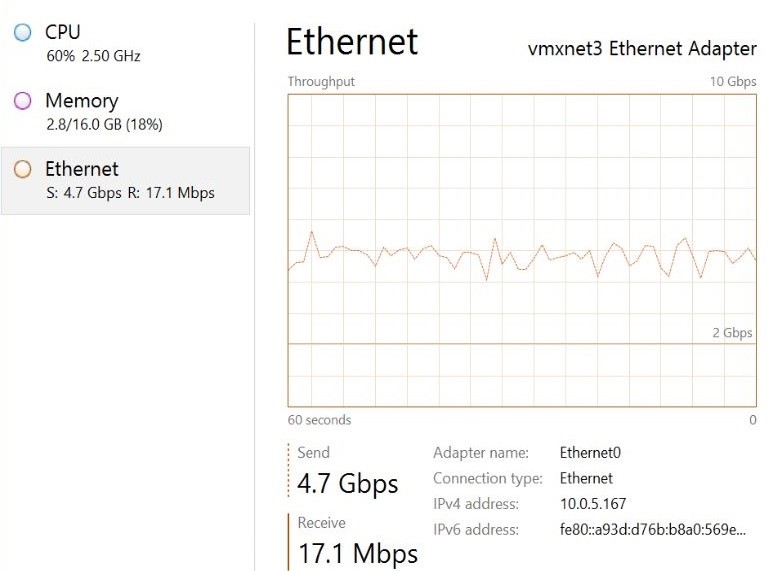Viewport: 784px width, 571px height.
Task: Click the vmxnet3 Ethernet Adapter title text
Action: 642,50
